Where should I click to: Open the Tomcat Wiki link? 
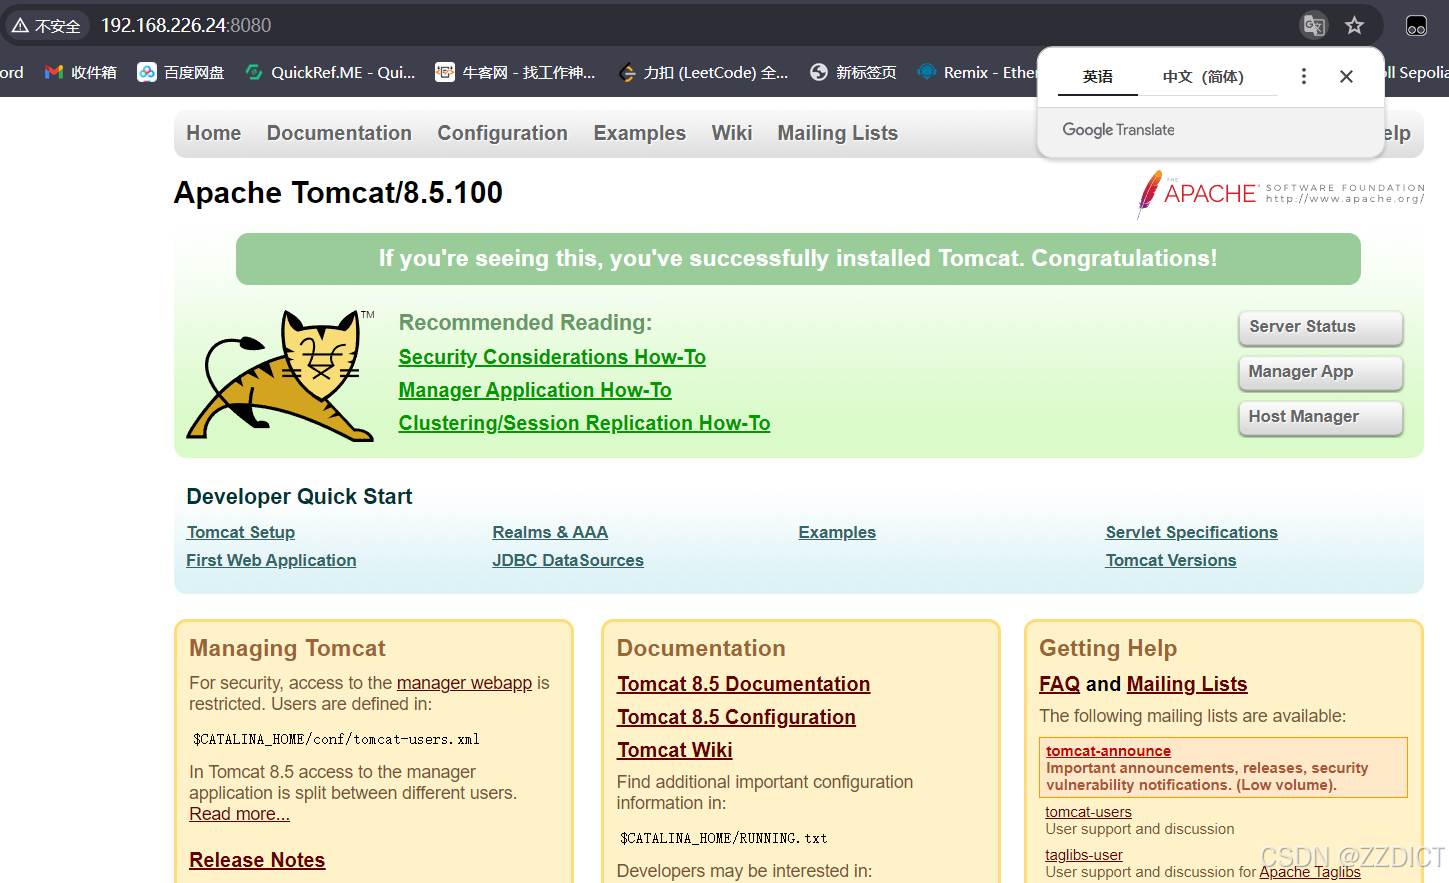pos(674,750)
